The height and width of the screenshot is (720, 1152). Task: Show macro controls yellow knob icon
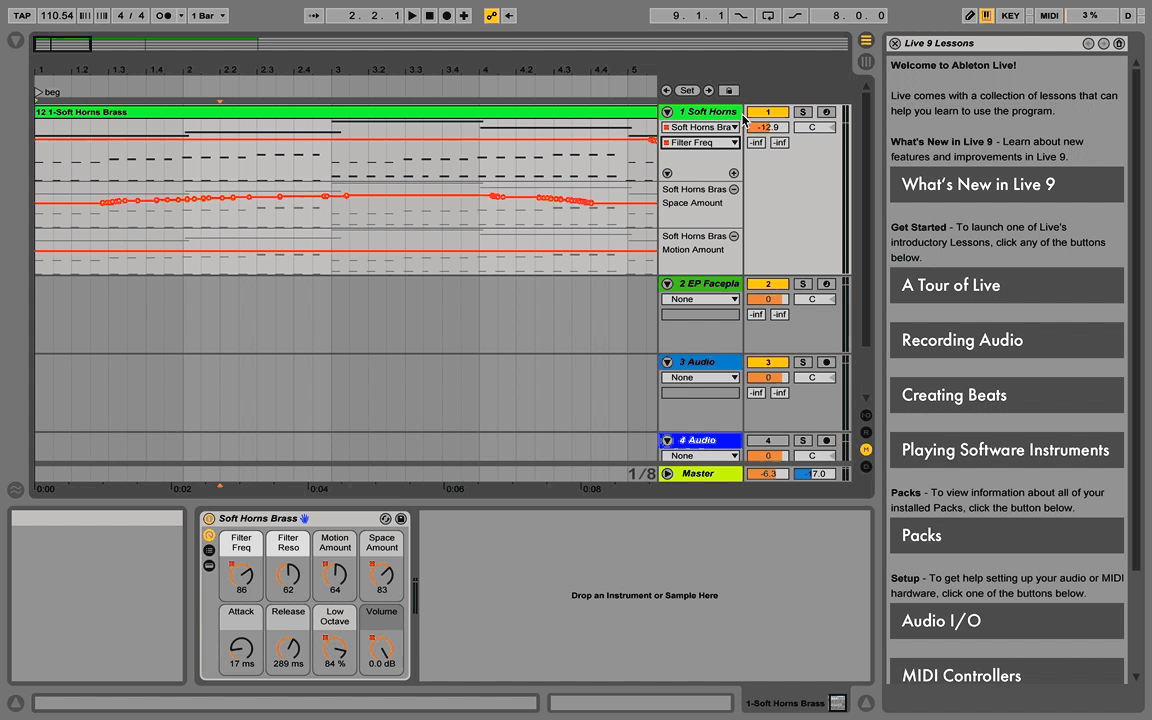coord(209,536)
